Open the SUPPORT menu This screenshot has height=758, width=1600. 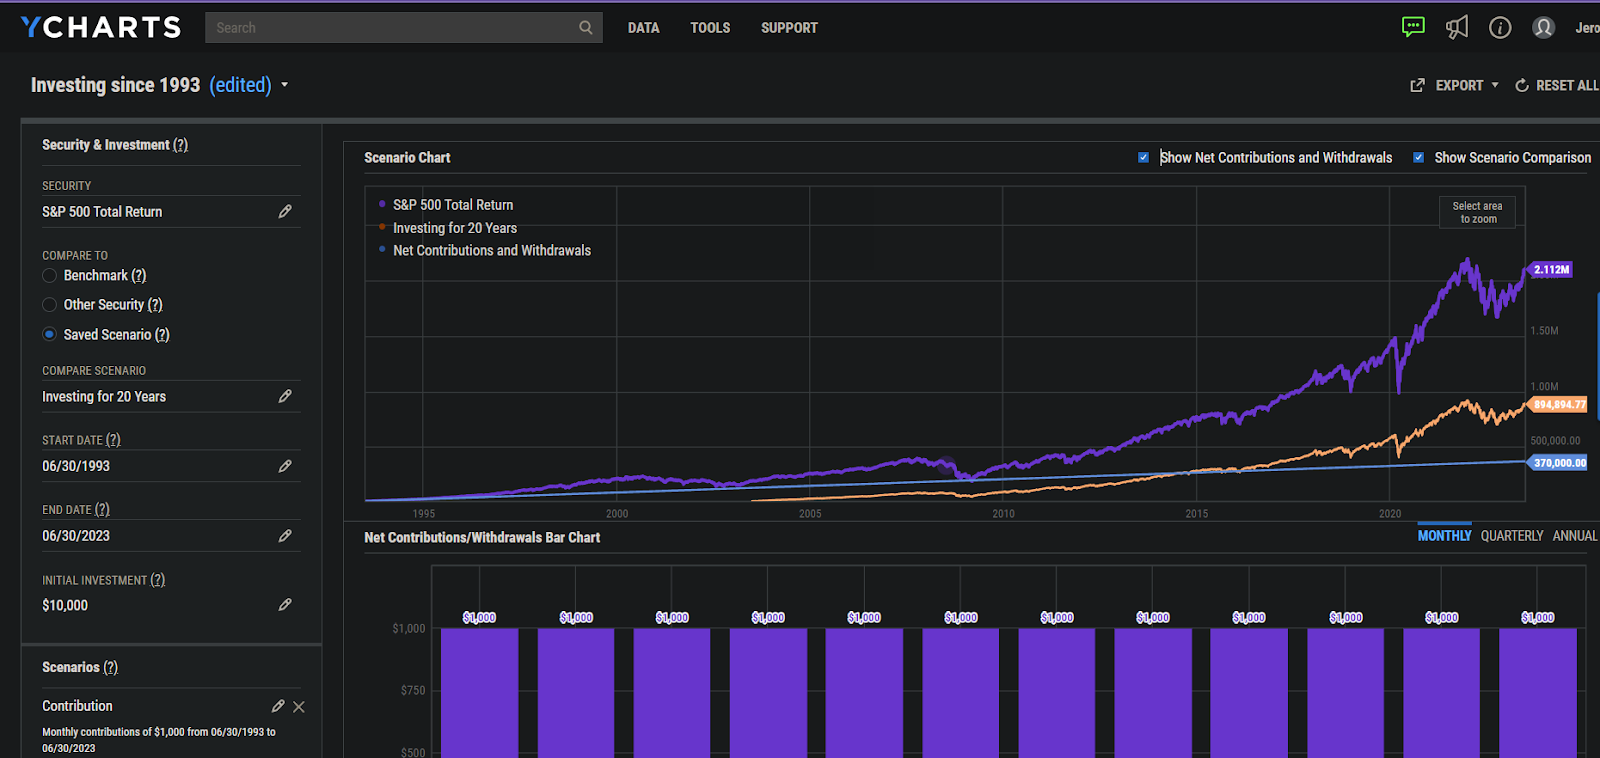click(x=789, y=28)
